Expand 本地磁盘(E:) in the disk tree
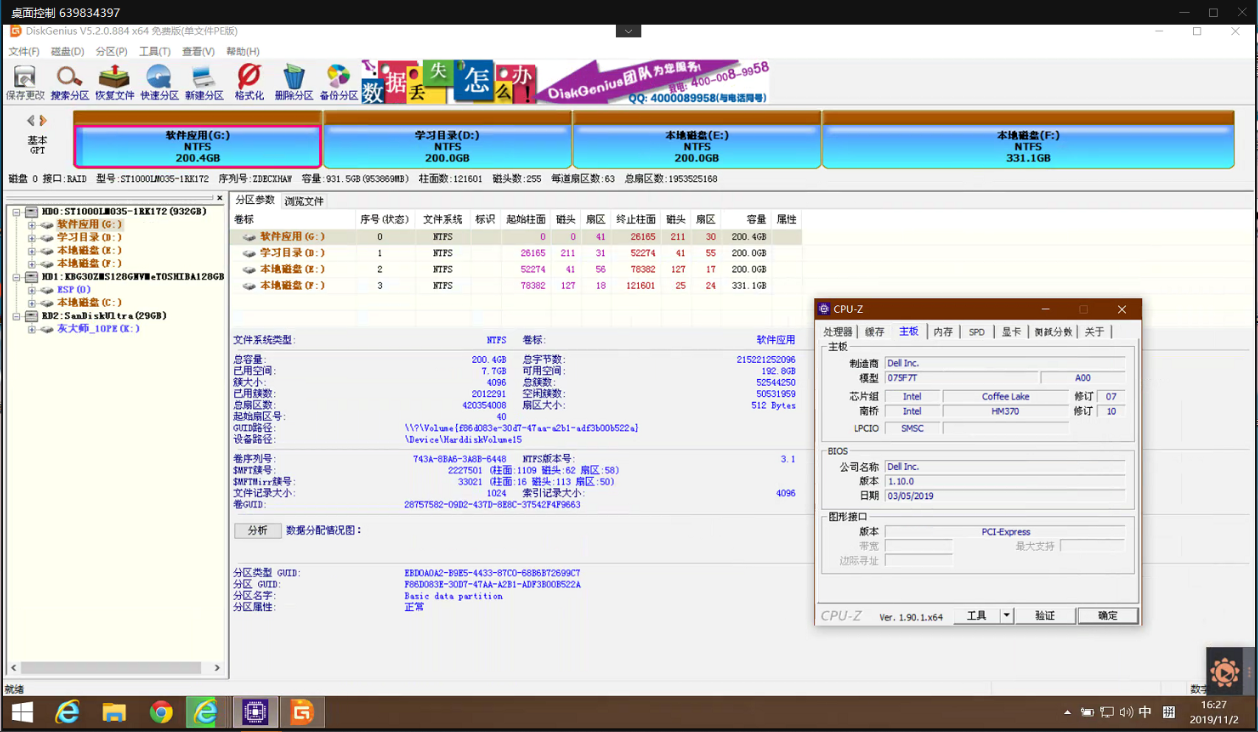The height and width of the screenshot is (732, 1258). click(32, 251)
